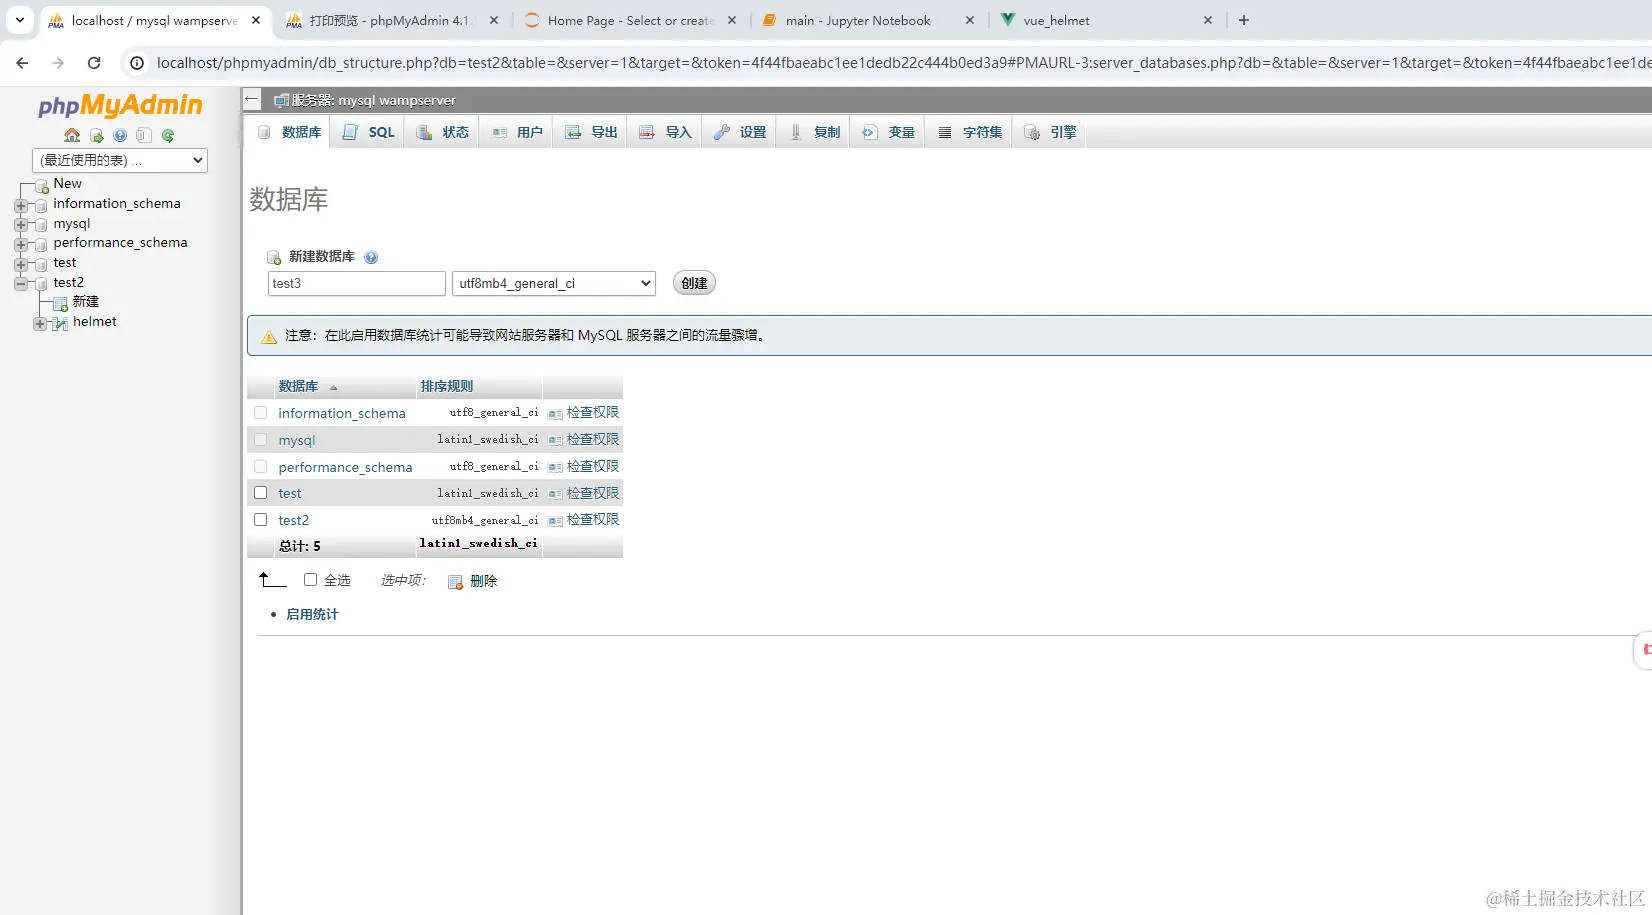Click the 检查权限 icon for test2 row
Screen dimensions: 1652x915
pos(555,520)
